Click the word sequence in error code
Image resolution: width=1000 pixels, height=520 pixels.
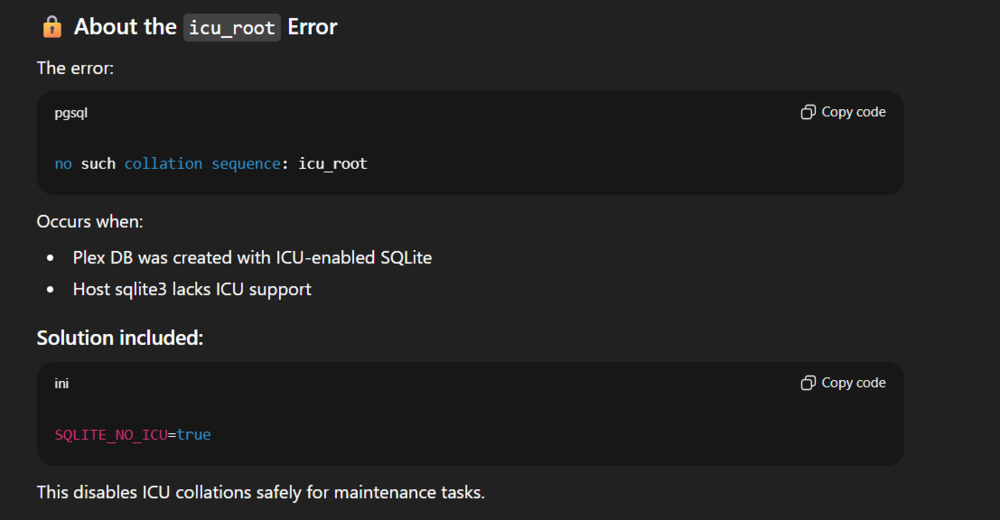246,164
